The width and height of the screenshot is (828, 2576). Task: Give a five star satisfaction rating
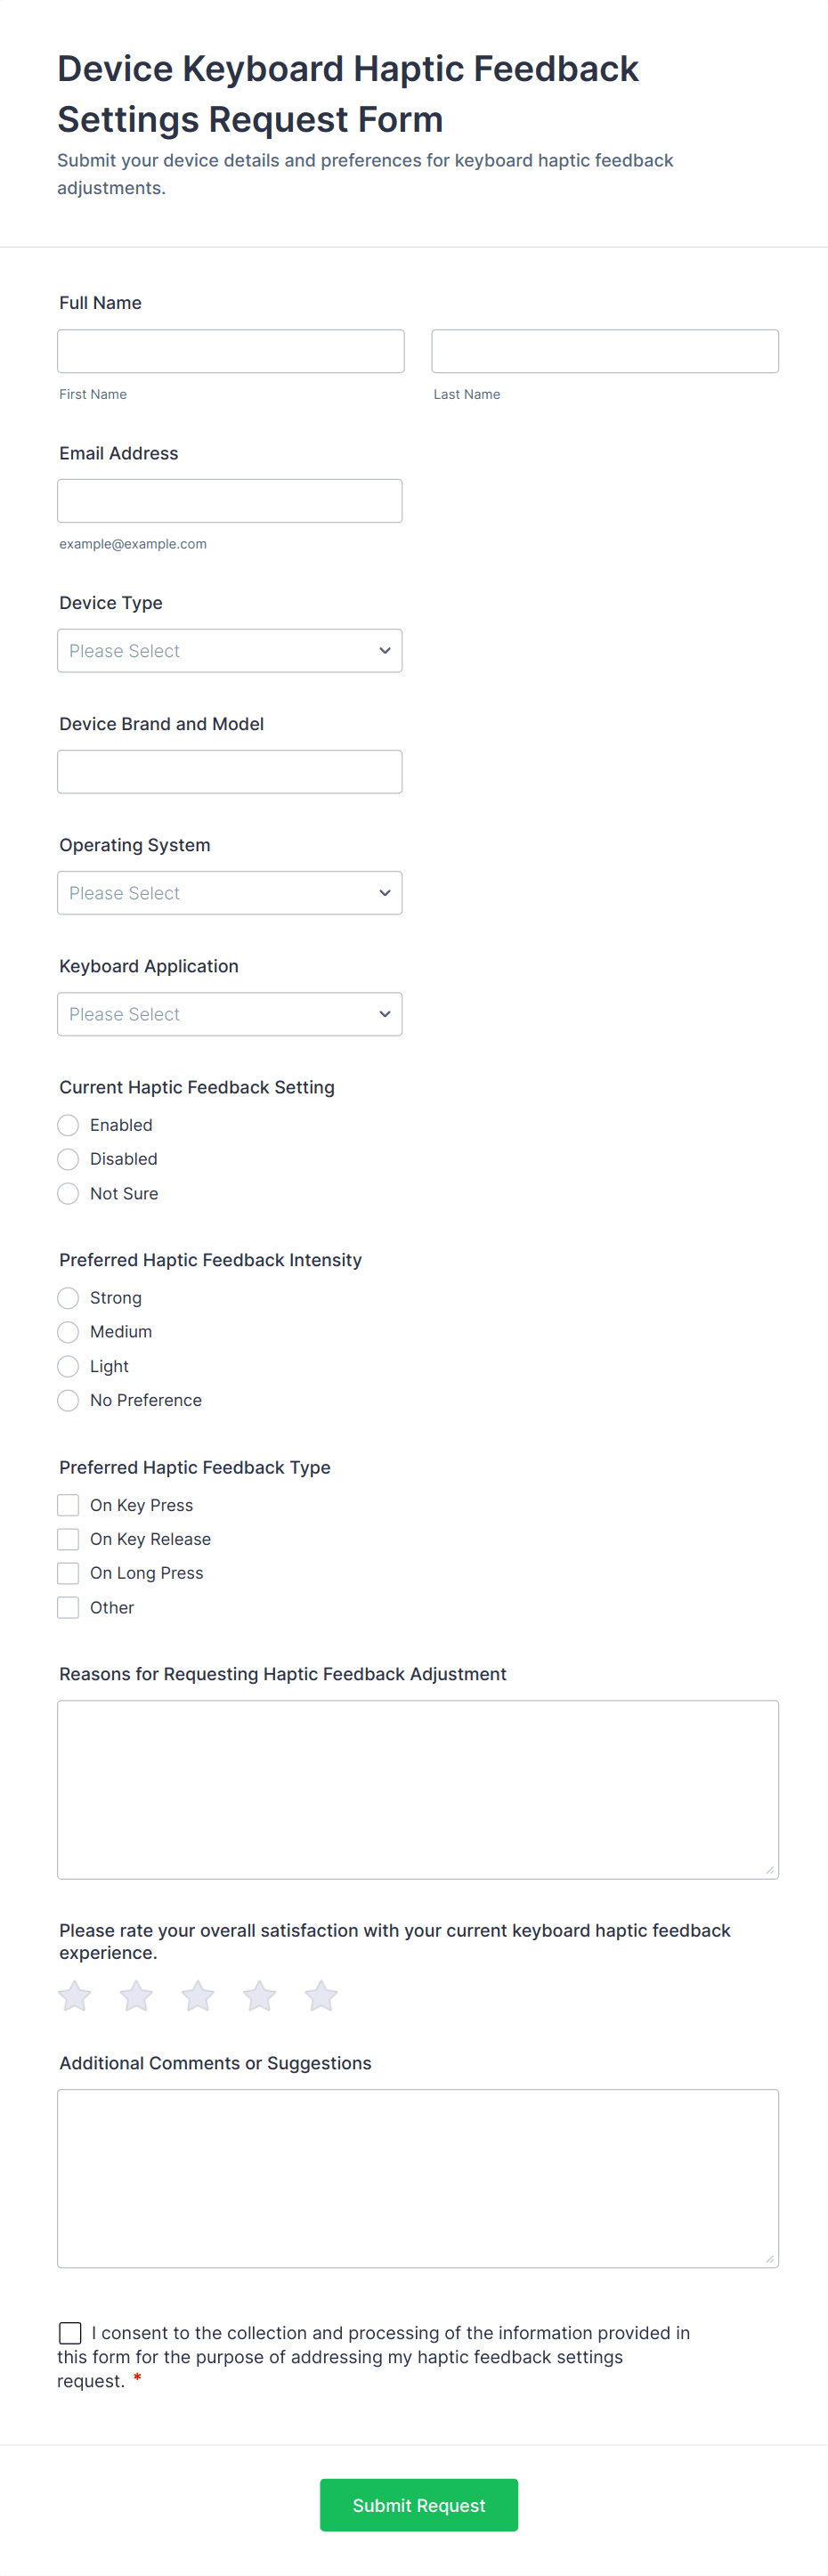[321, 1996]
